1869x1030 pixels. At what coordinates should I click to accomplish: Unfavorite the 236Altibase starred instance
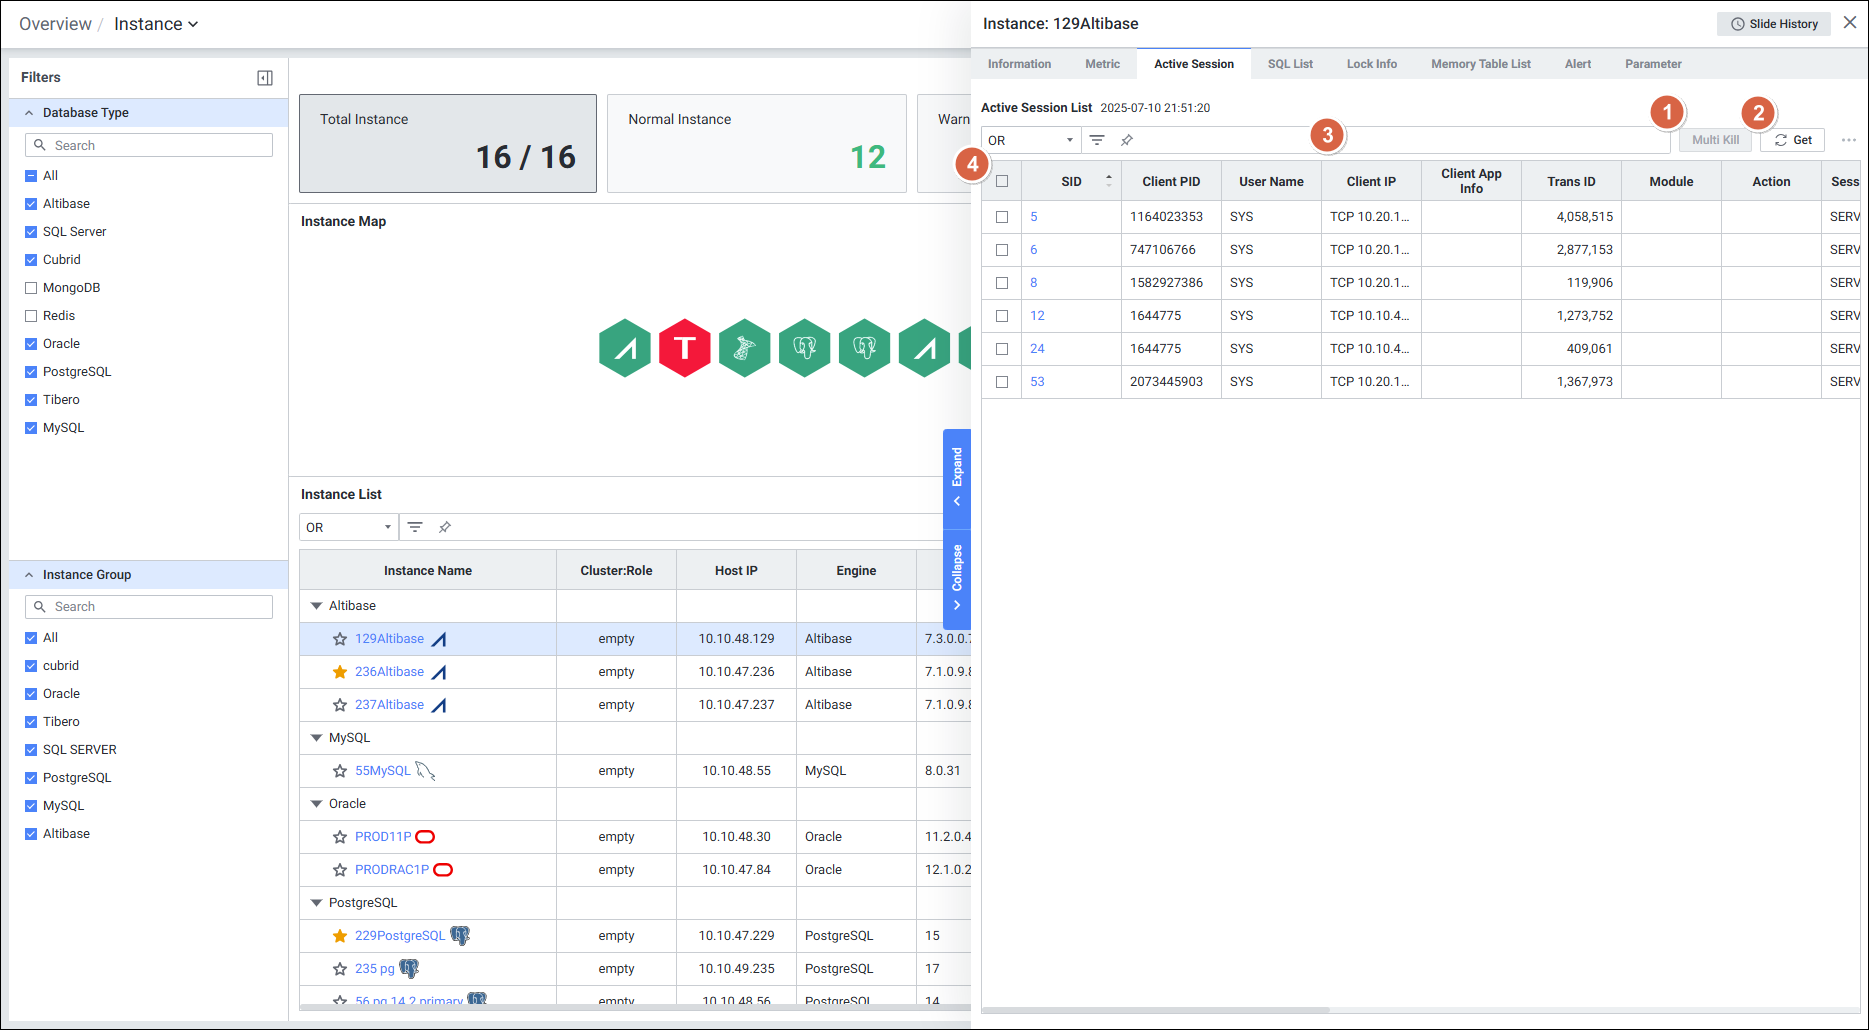coord(340,672)
